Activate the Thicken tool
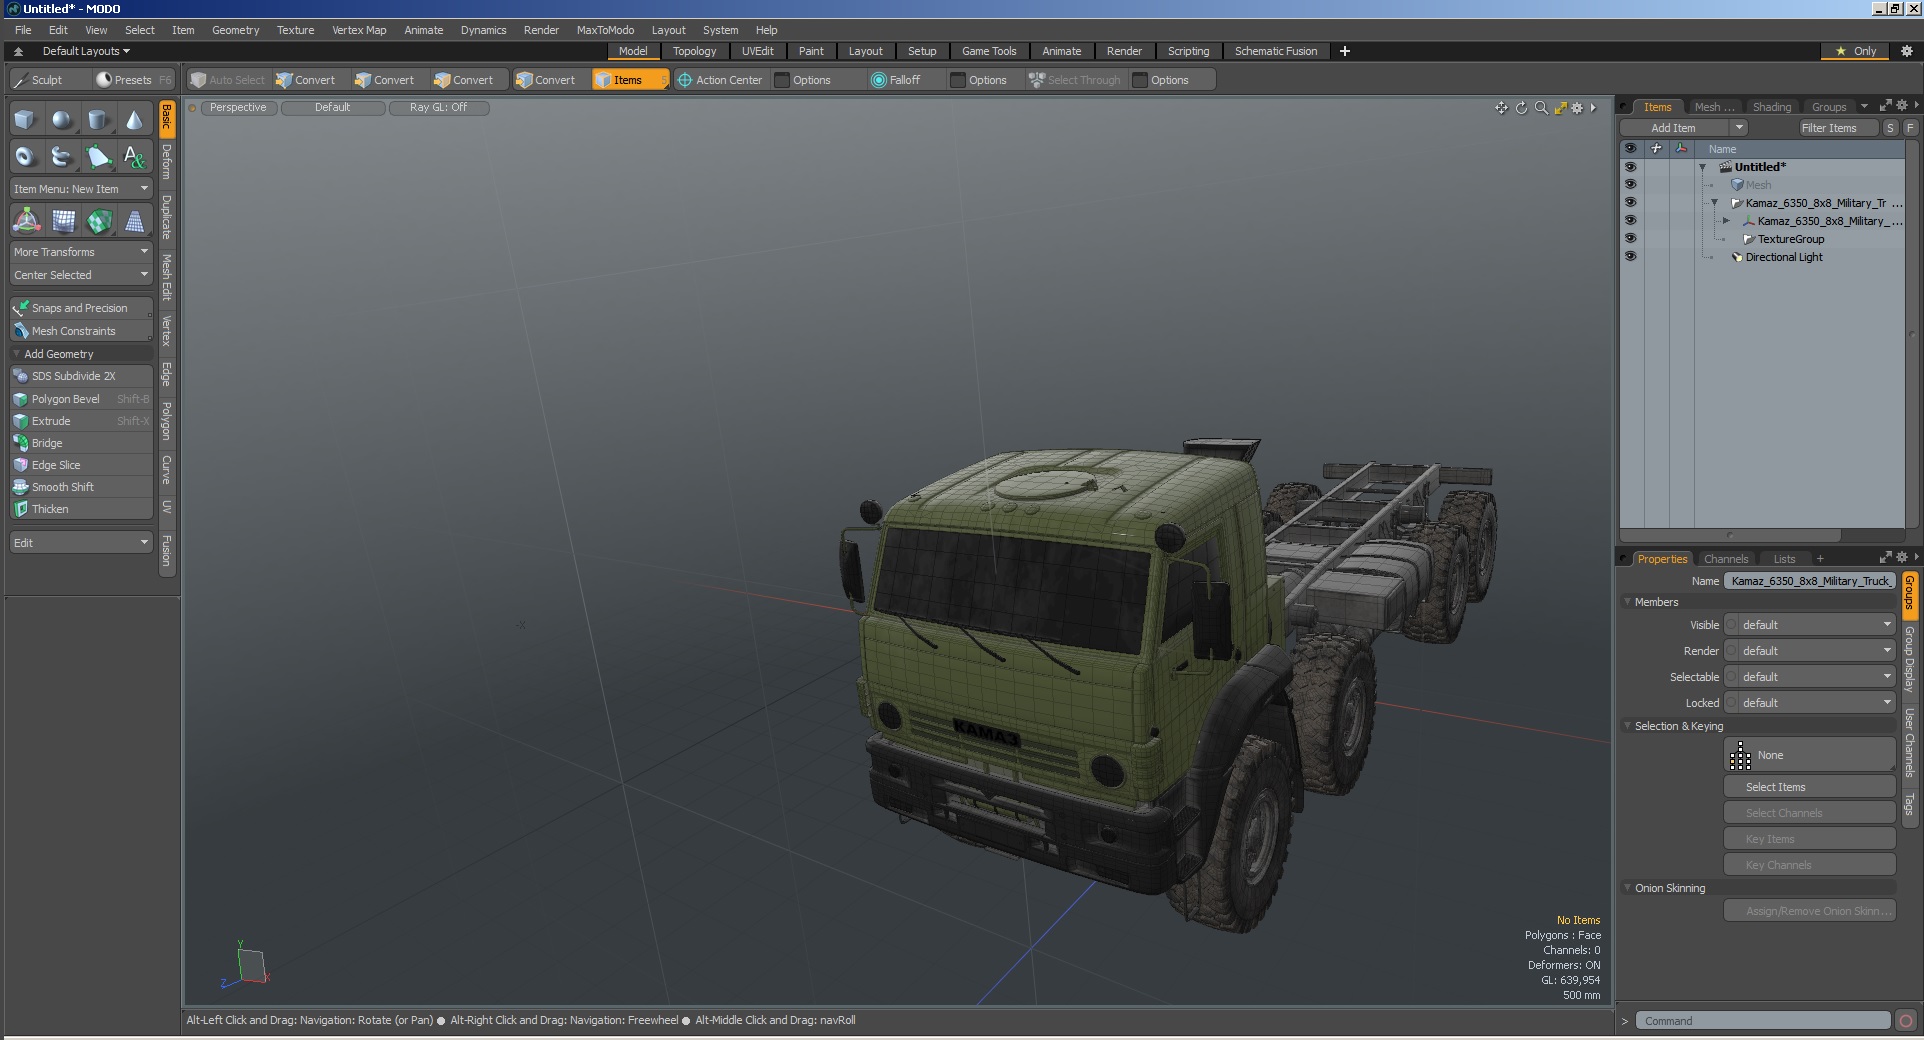Viewport: 1924px width, 1040px height. 81,509
